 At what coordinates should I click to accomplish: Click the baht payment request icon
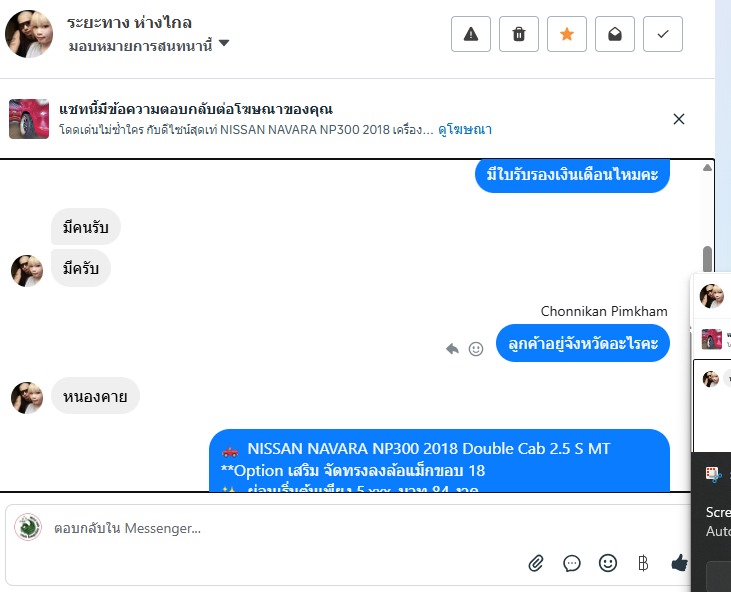click(643, 563)
